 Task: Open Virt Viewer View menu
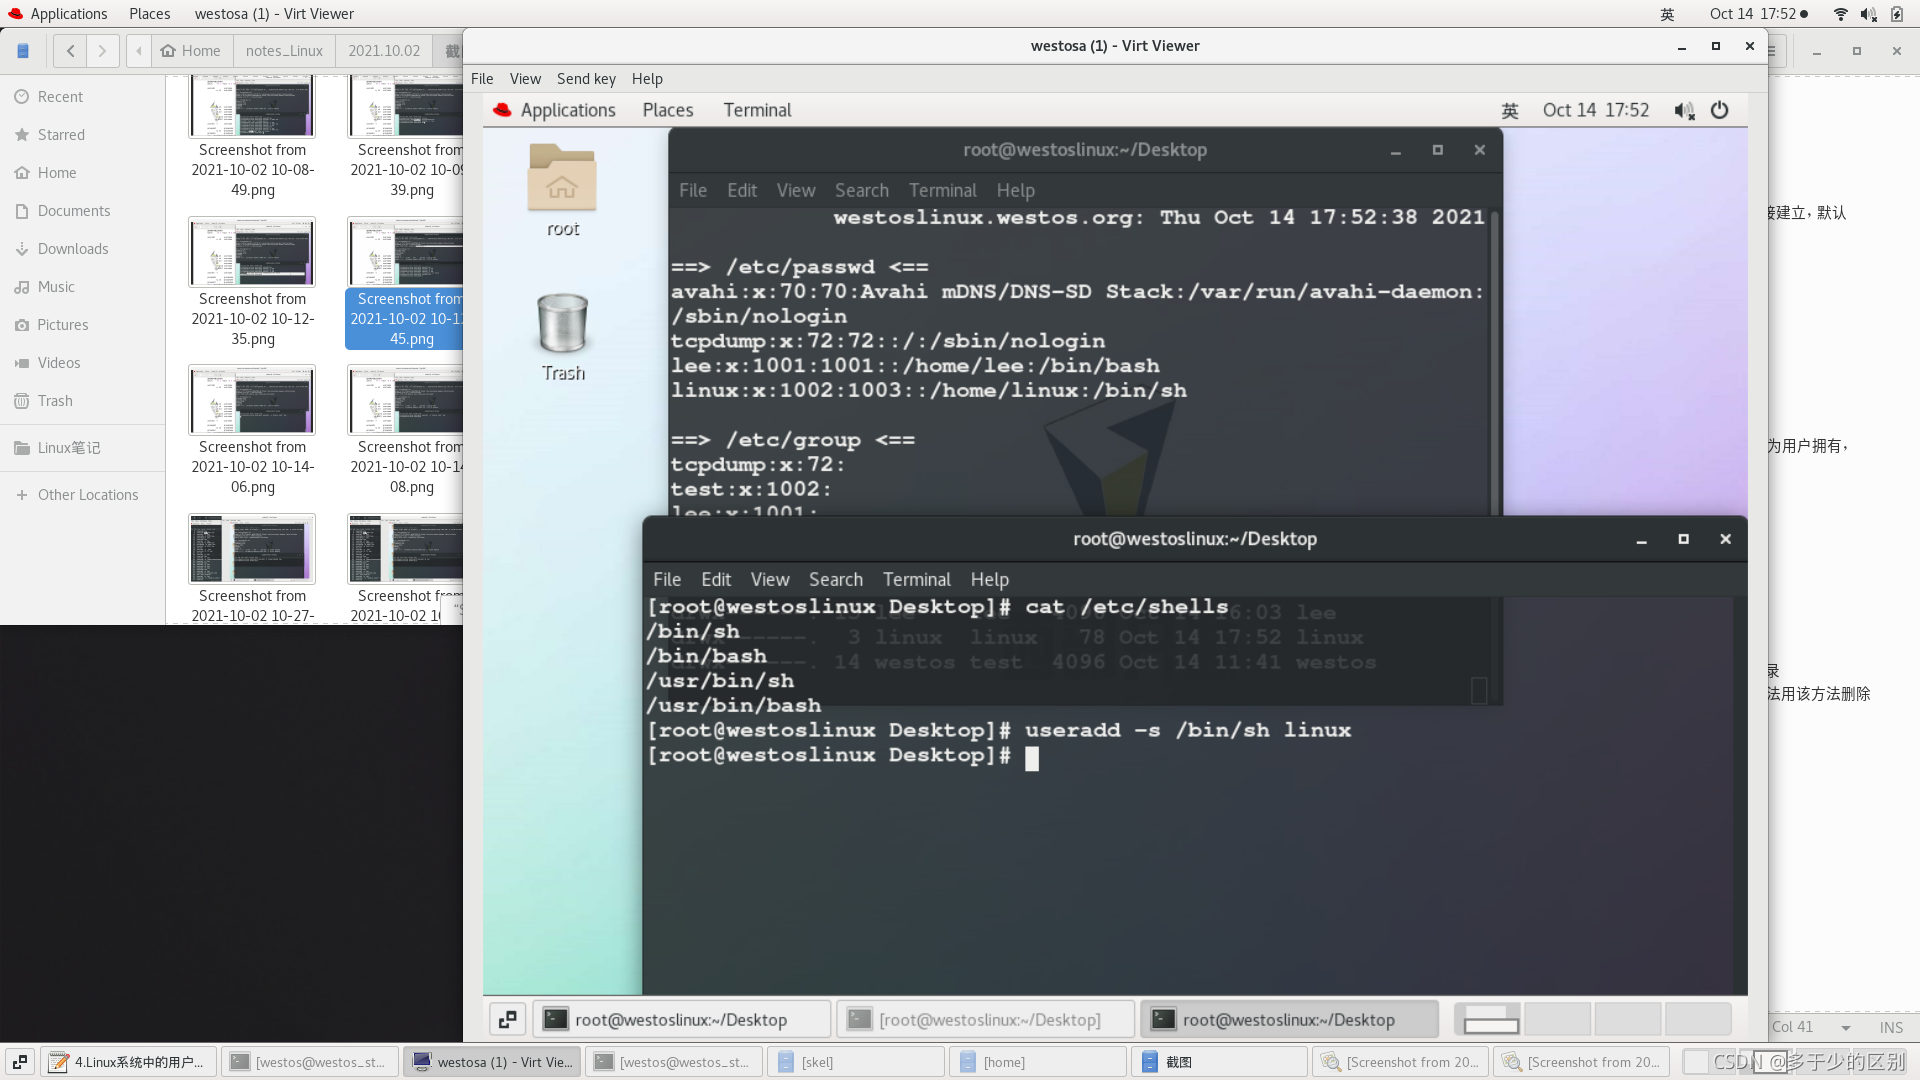[525, 79]
